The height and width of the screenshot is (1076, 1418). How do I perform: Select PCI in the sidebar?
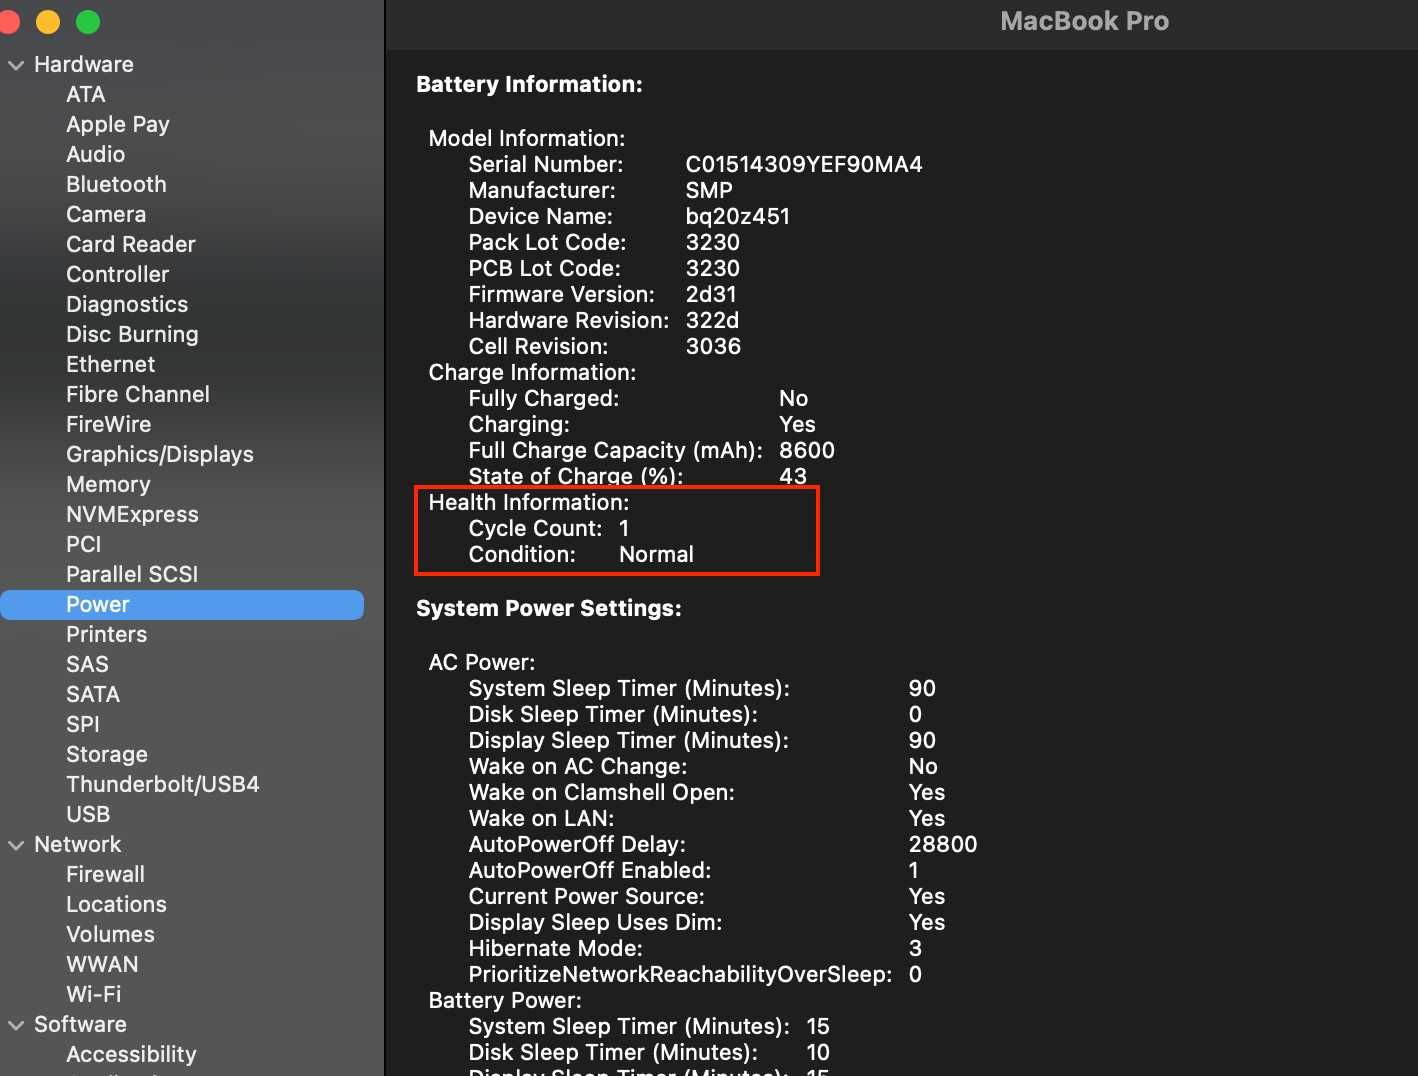tap(84, 544)
